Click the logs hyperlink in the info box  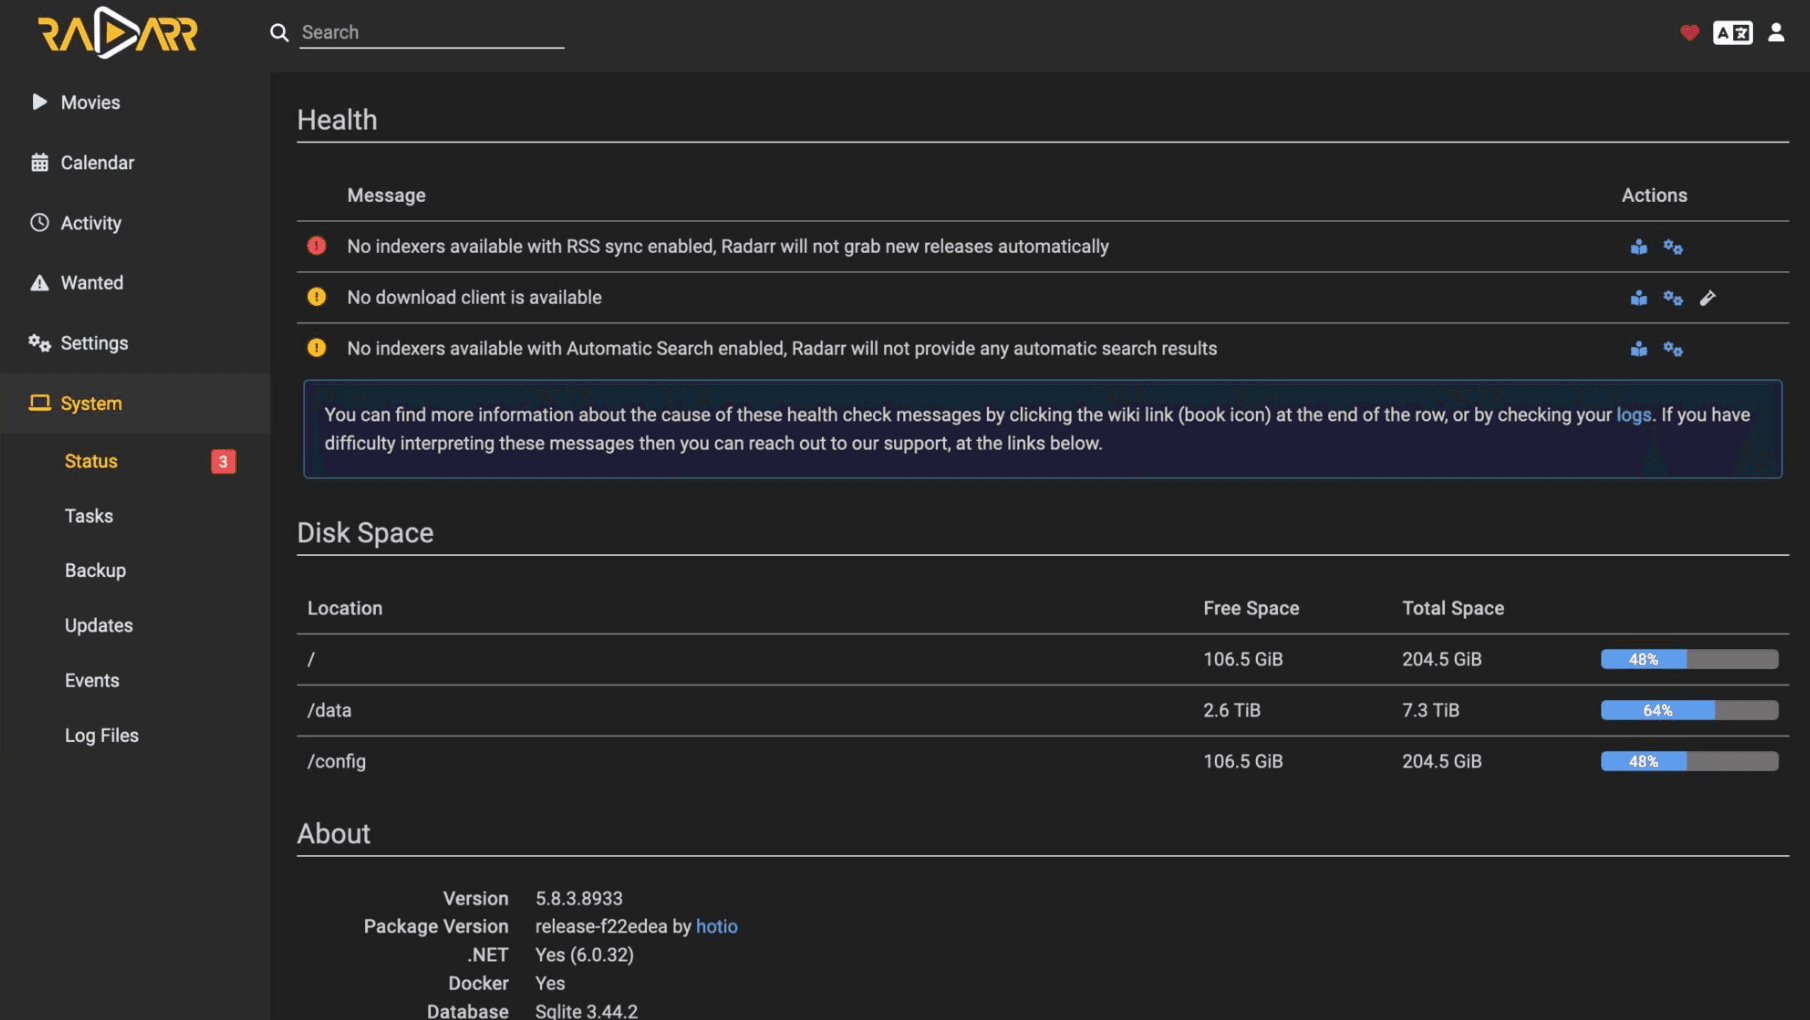click(x=1633, y=414)
